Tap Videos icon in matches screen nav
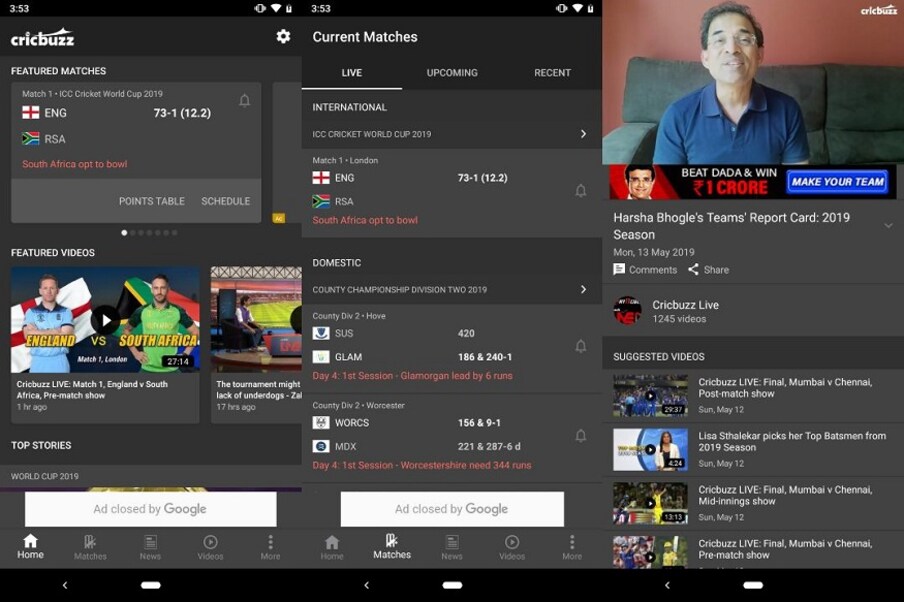Screen dimensions: 904x602 click(512, 547)
